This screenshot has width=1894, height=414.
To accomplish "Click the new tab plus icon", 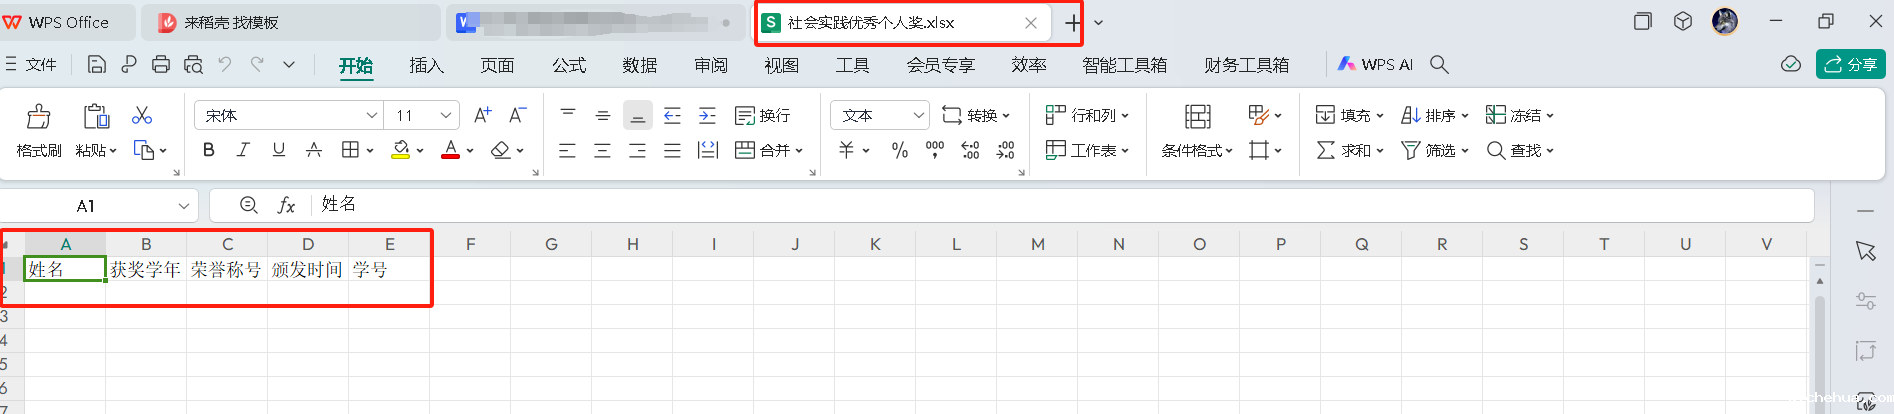I will pos(1073,22).
